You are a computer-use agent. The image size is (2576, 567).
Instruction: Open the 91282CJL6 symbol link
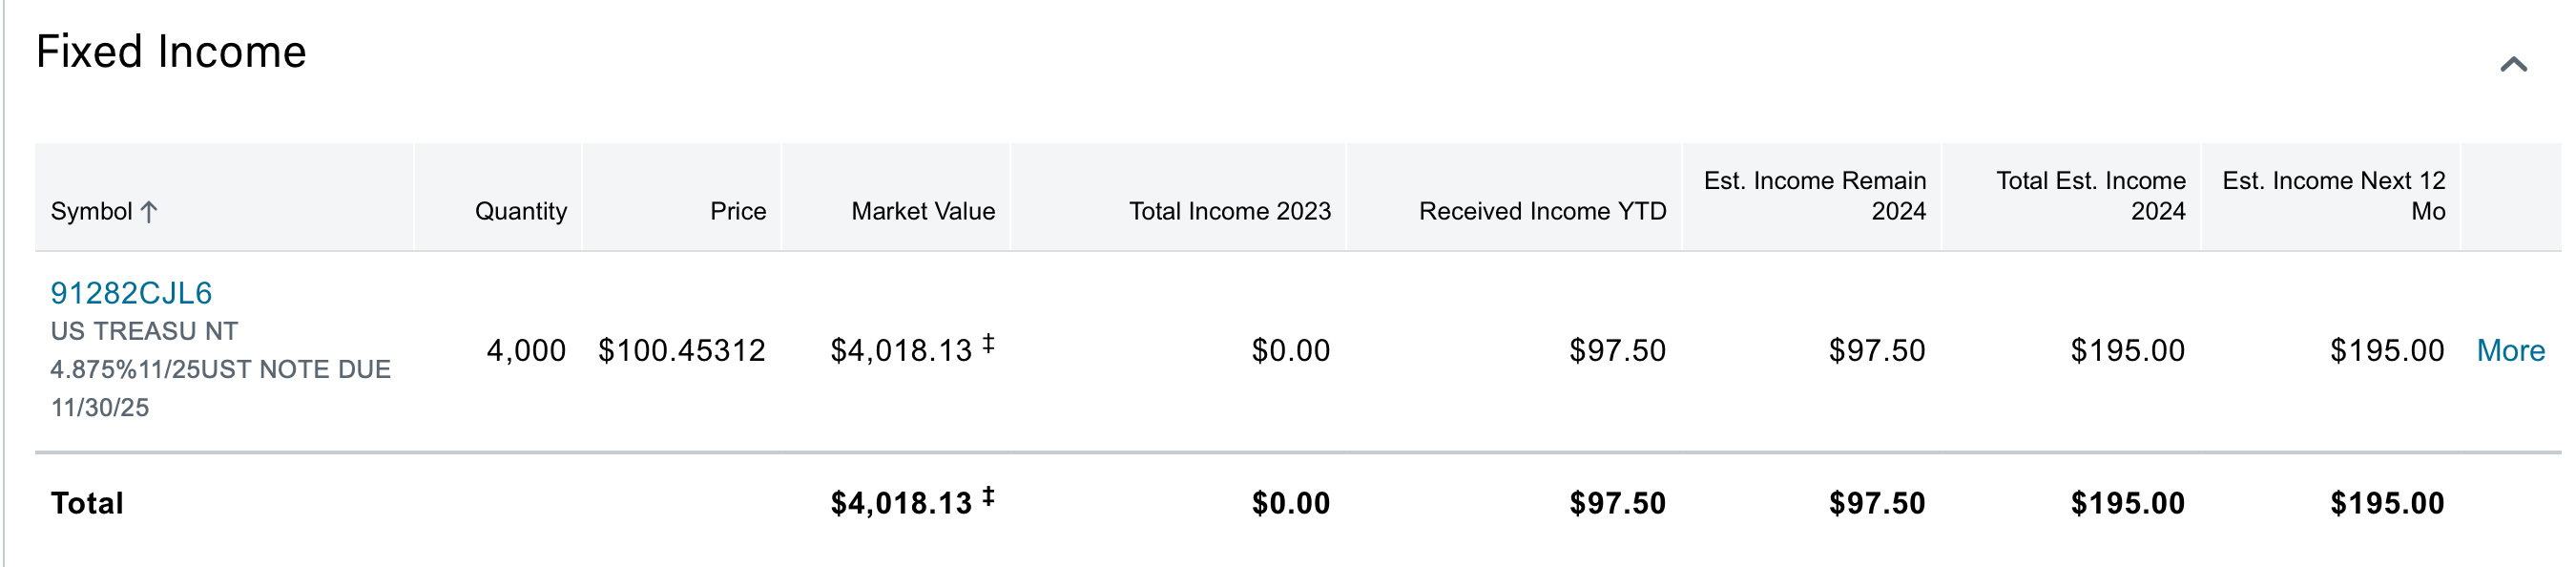pos(131,293)
